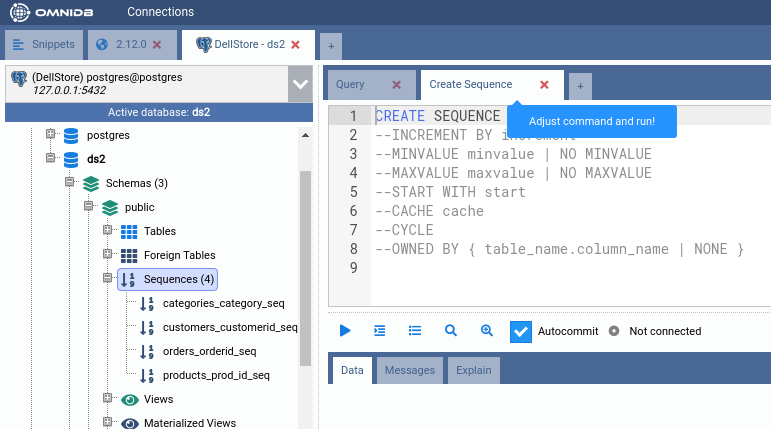Collapse the public schema node
This screenshot has width=771, height=429.
click(x=89, y=206)
